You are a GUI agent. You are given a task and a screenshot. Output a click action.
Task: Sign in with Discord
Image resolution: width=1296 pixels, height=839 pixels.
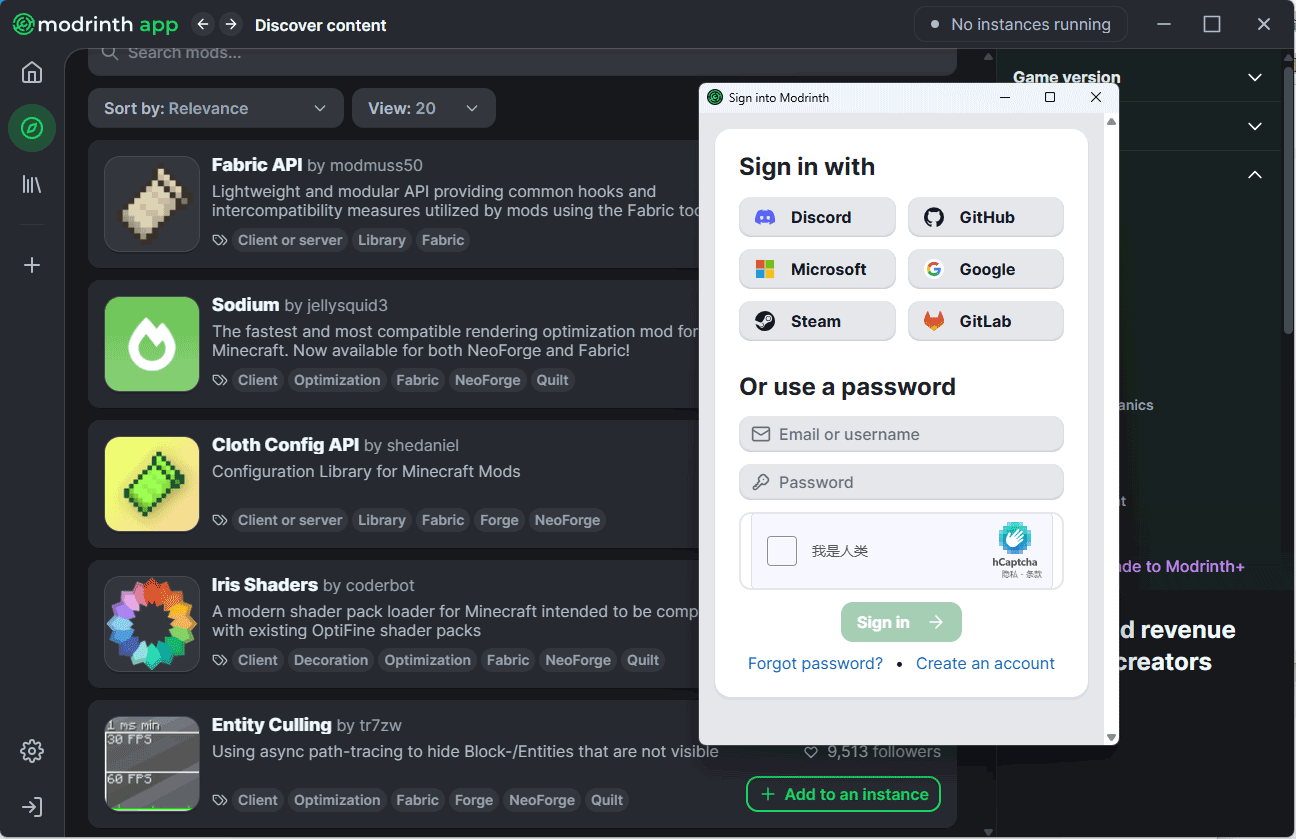coord(817,217)
